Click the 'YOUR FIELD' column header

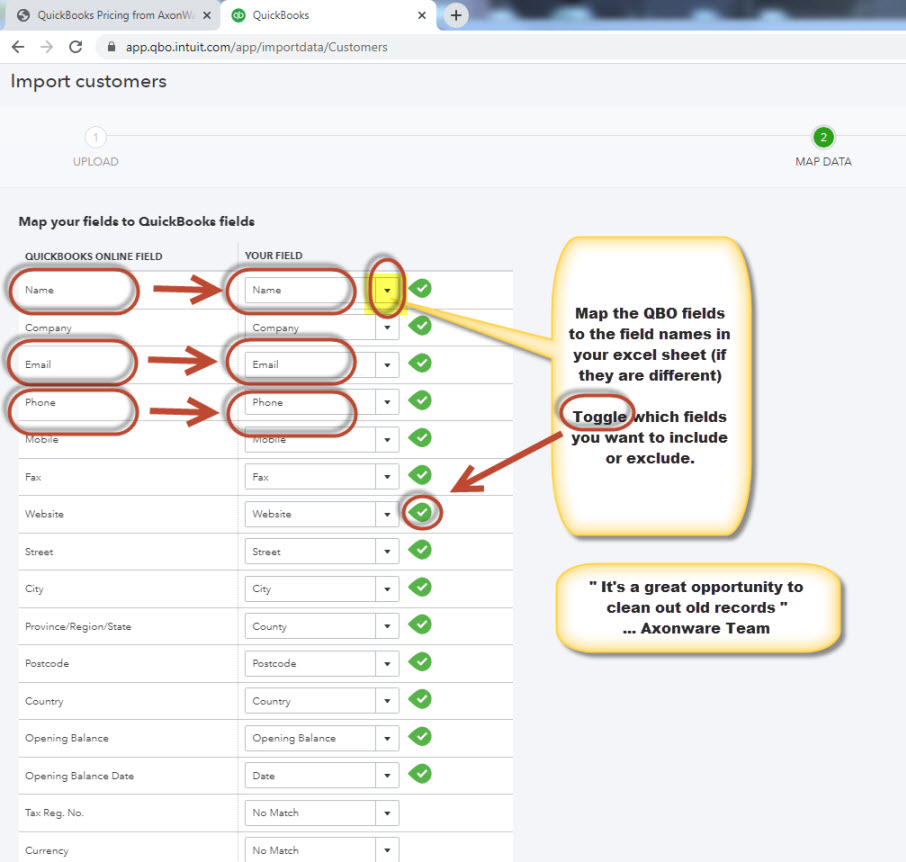point(273,255)
